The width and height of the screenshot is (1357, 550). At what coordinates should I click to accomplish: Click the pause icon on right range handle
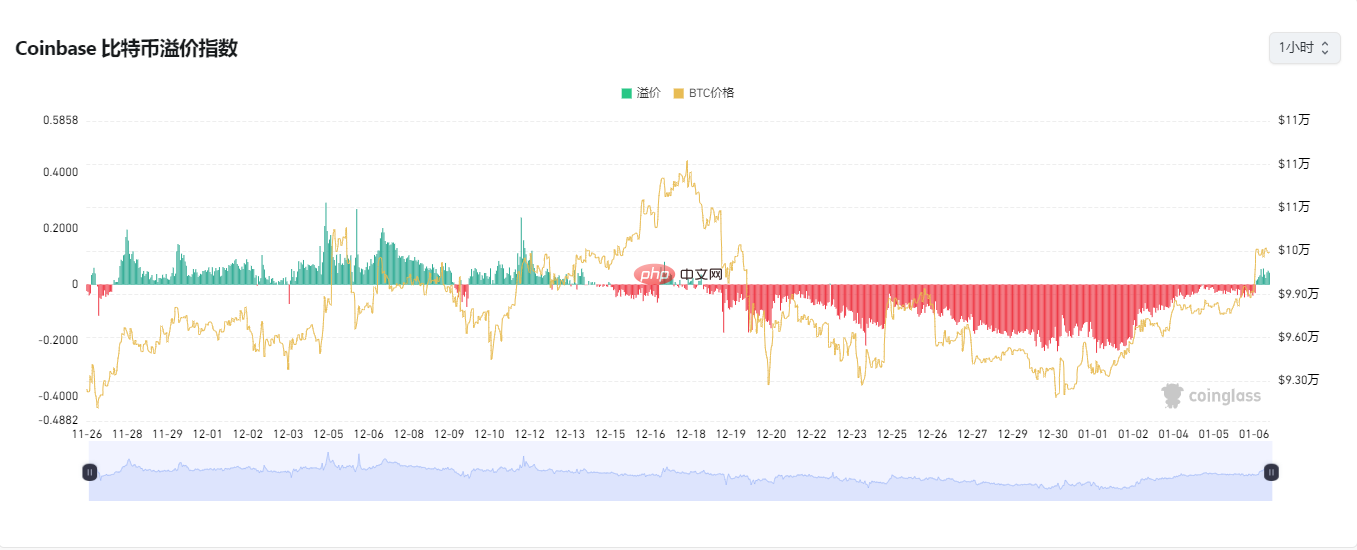[1271, 472]
